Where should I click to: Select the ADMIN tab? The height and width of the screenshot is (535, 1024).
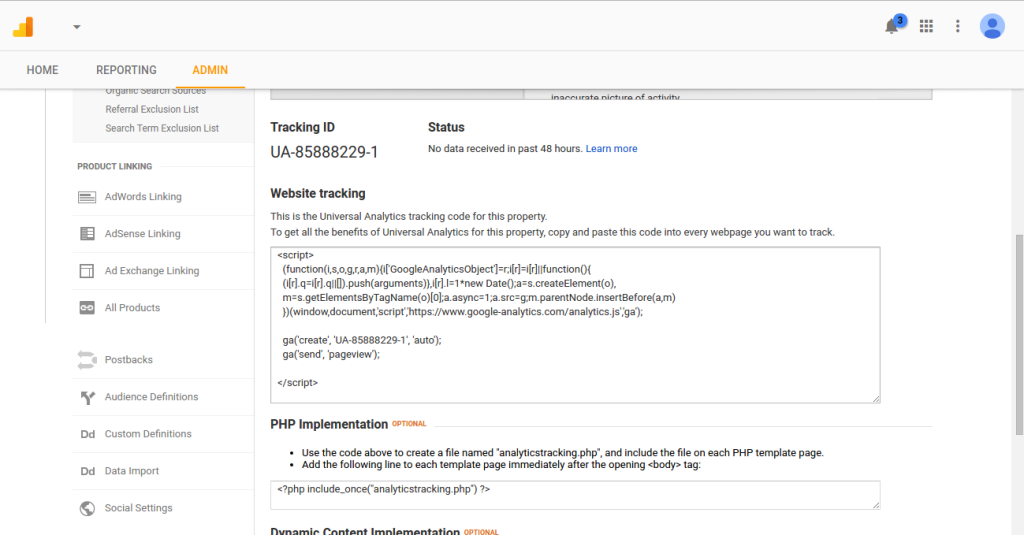click(x=210, y=70)
